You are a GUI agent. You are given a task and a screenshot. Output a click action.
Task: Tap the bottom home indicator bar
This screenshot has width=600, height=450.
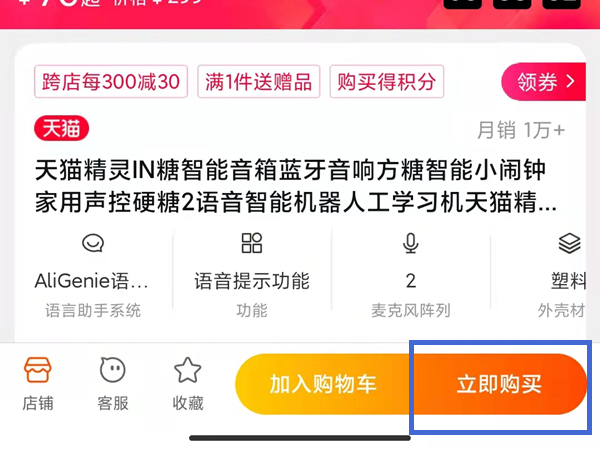pyautogui.click(x=300, y=438)
